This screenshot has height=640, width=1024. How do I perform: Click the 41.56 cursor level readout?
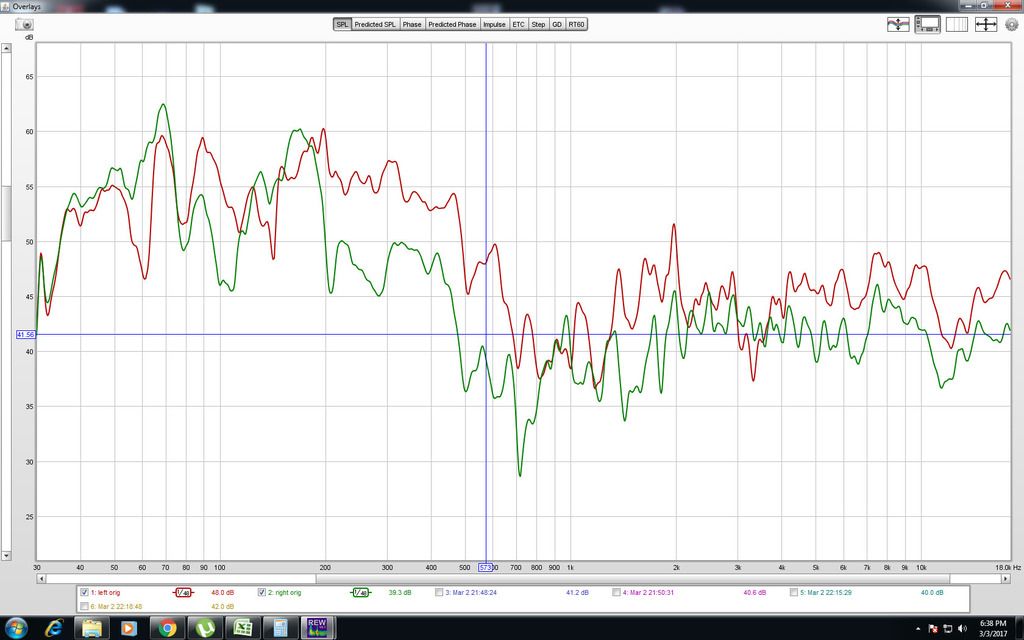click(x=25, y=334)
